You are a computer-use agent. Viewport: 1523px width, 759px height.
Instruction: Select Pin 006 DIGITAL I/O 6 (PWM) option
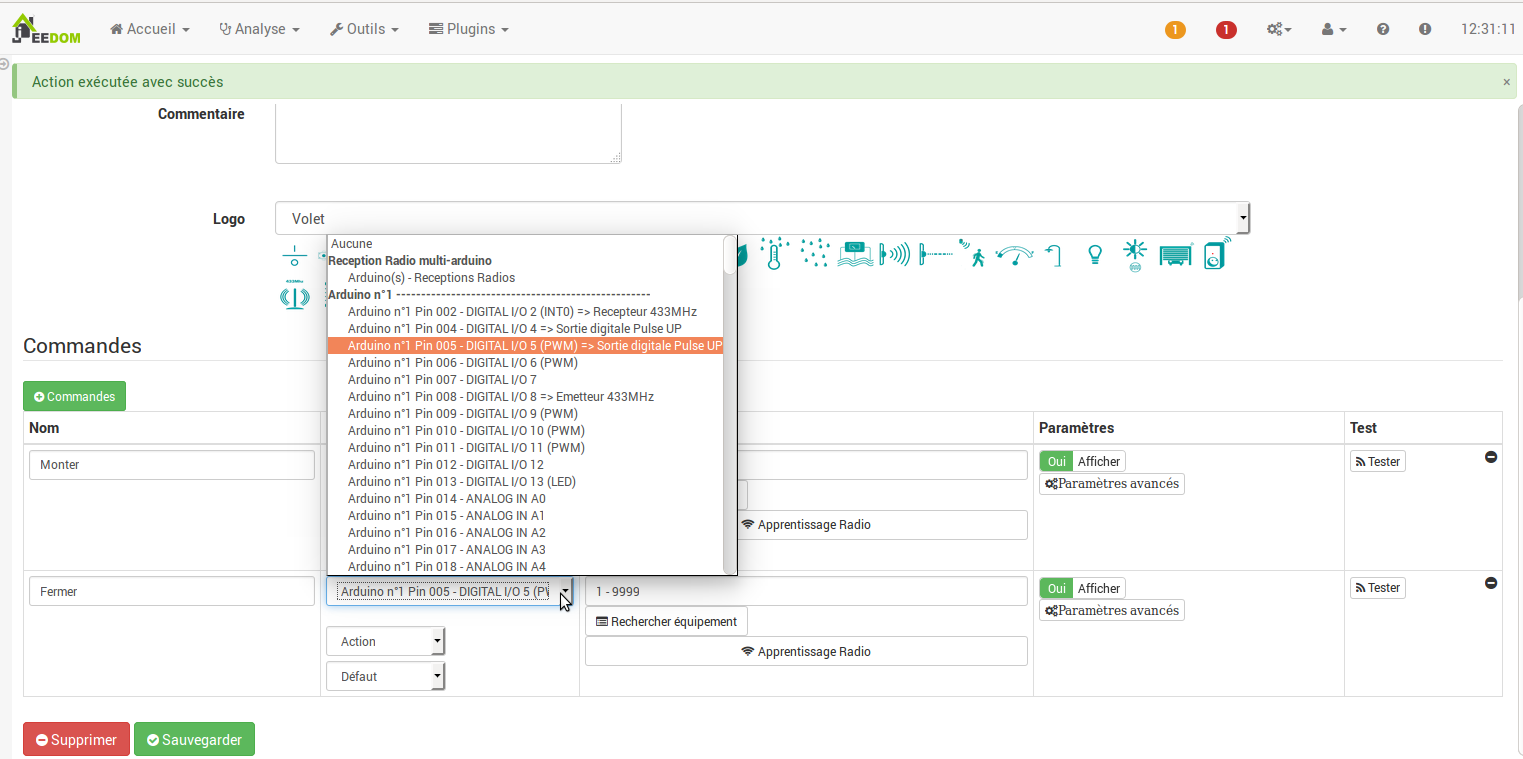click(x=525, y=362)
